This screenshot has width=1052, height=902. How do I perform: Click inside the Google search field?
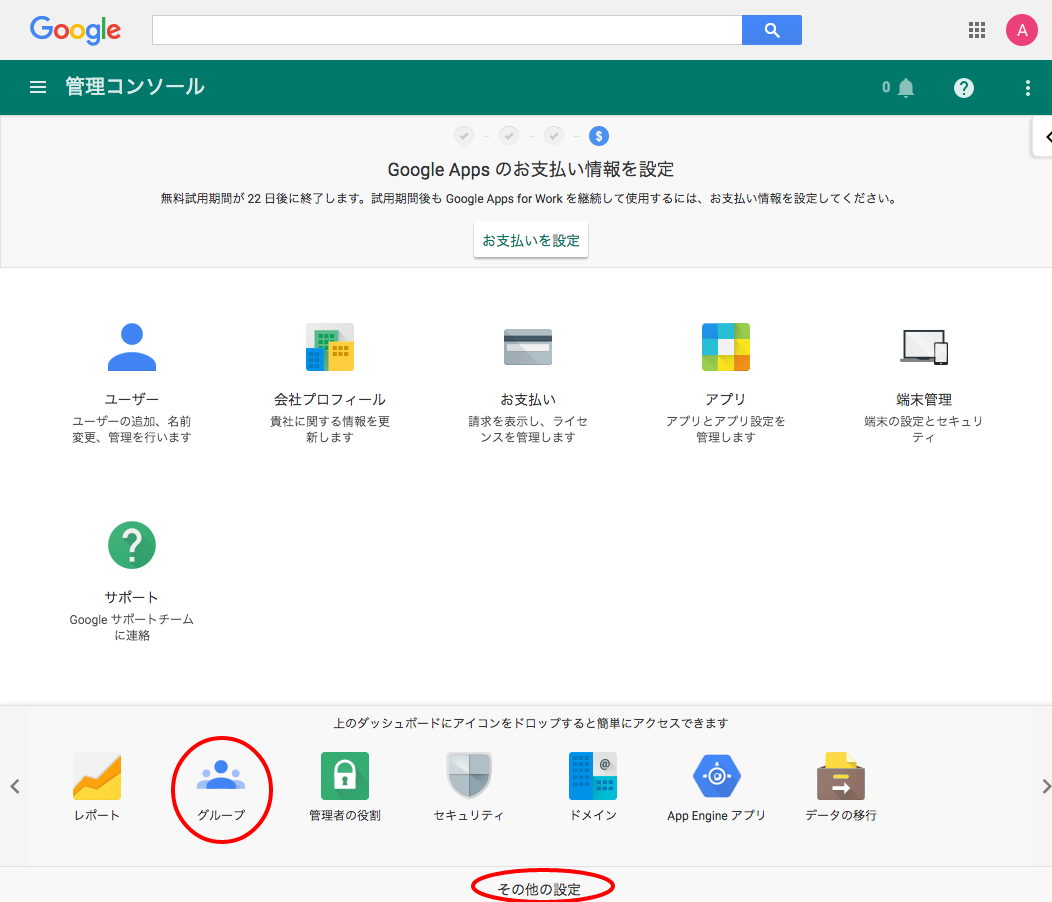[x=447, y=30]
